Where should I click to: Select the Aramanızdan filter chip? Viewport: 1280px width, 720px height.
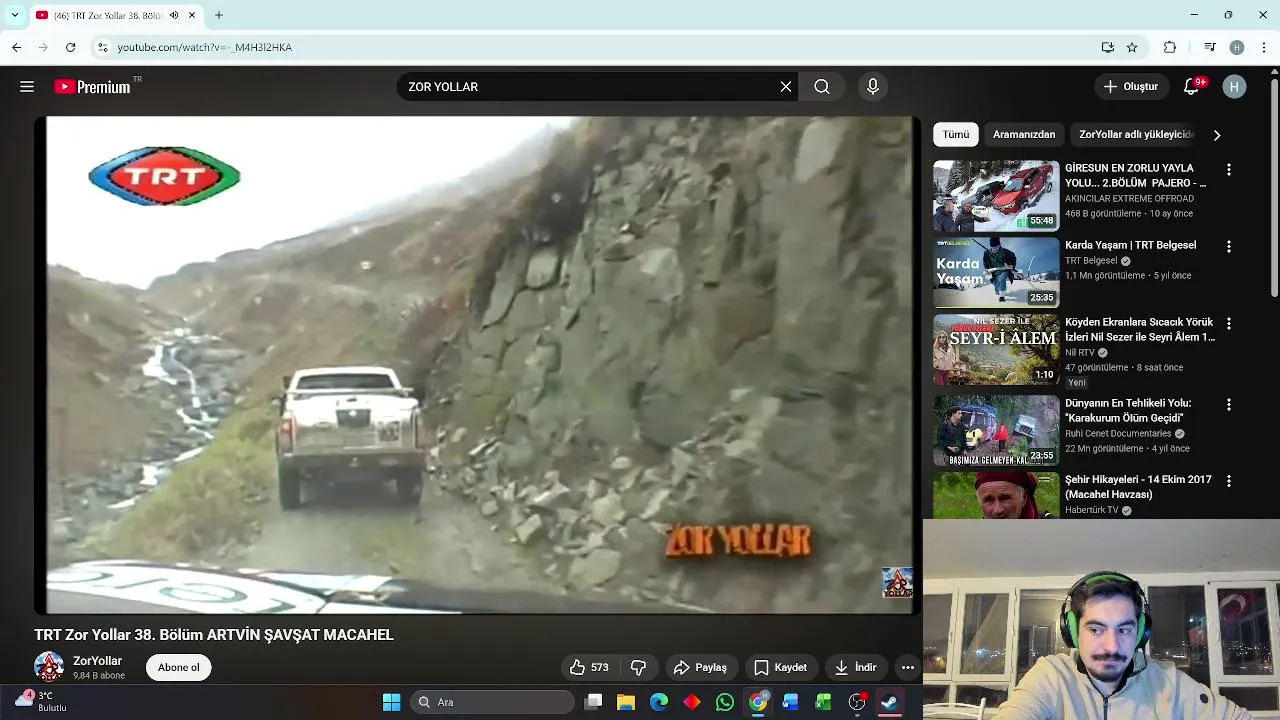[1024, 134]
